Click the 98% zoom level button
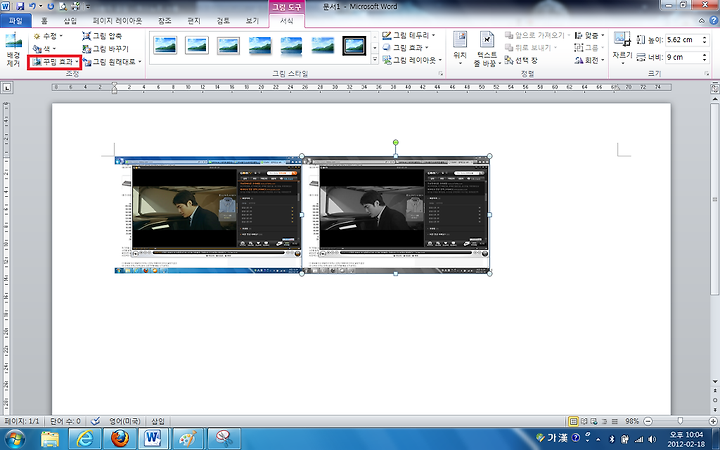Screen dimensions: 720x450 click(x=632, y=421)
